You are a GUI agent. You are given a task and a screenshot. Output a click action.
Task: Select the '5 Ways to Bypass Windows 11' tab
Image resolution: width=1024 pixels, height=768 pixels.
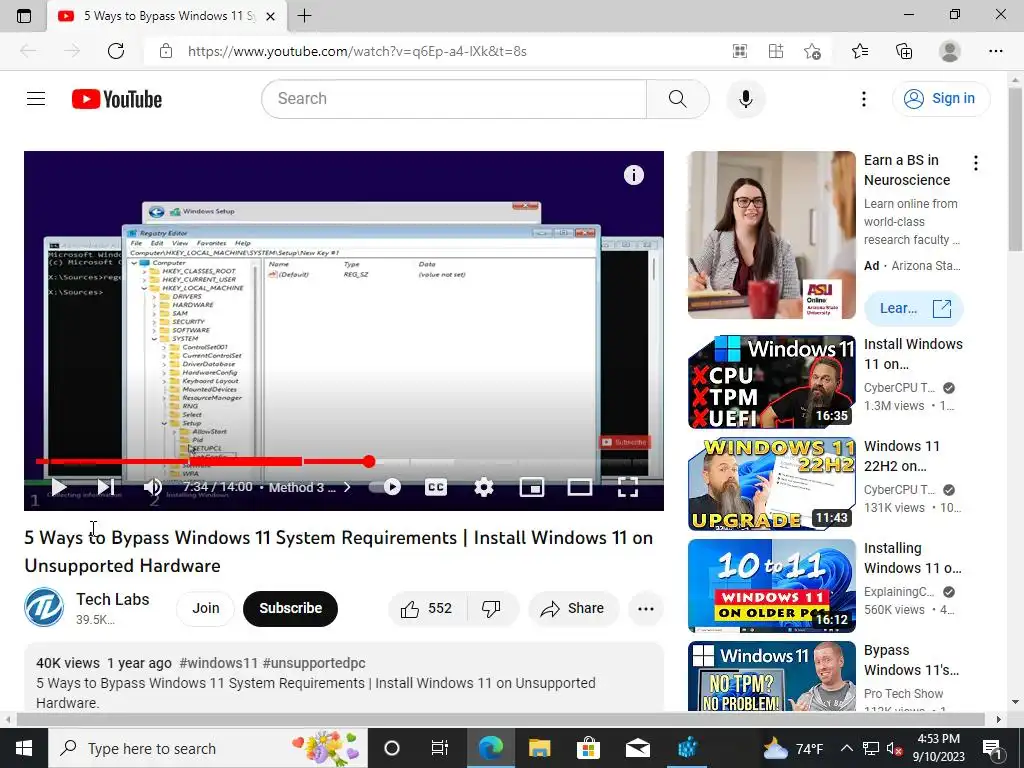click(167, 16)
